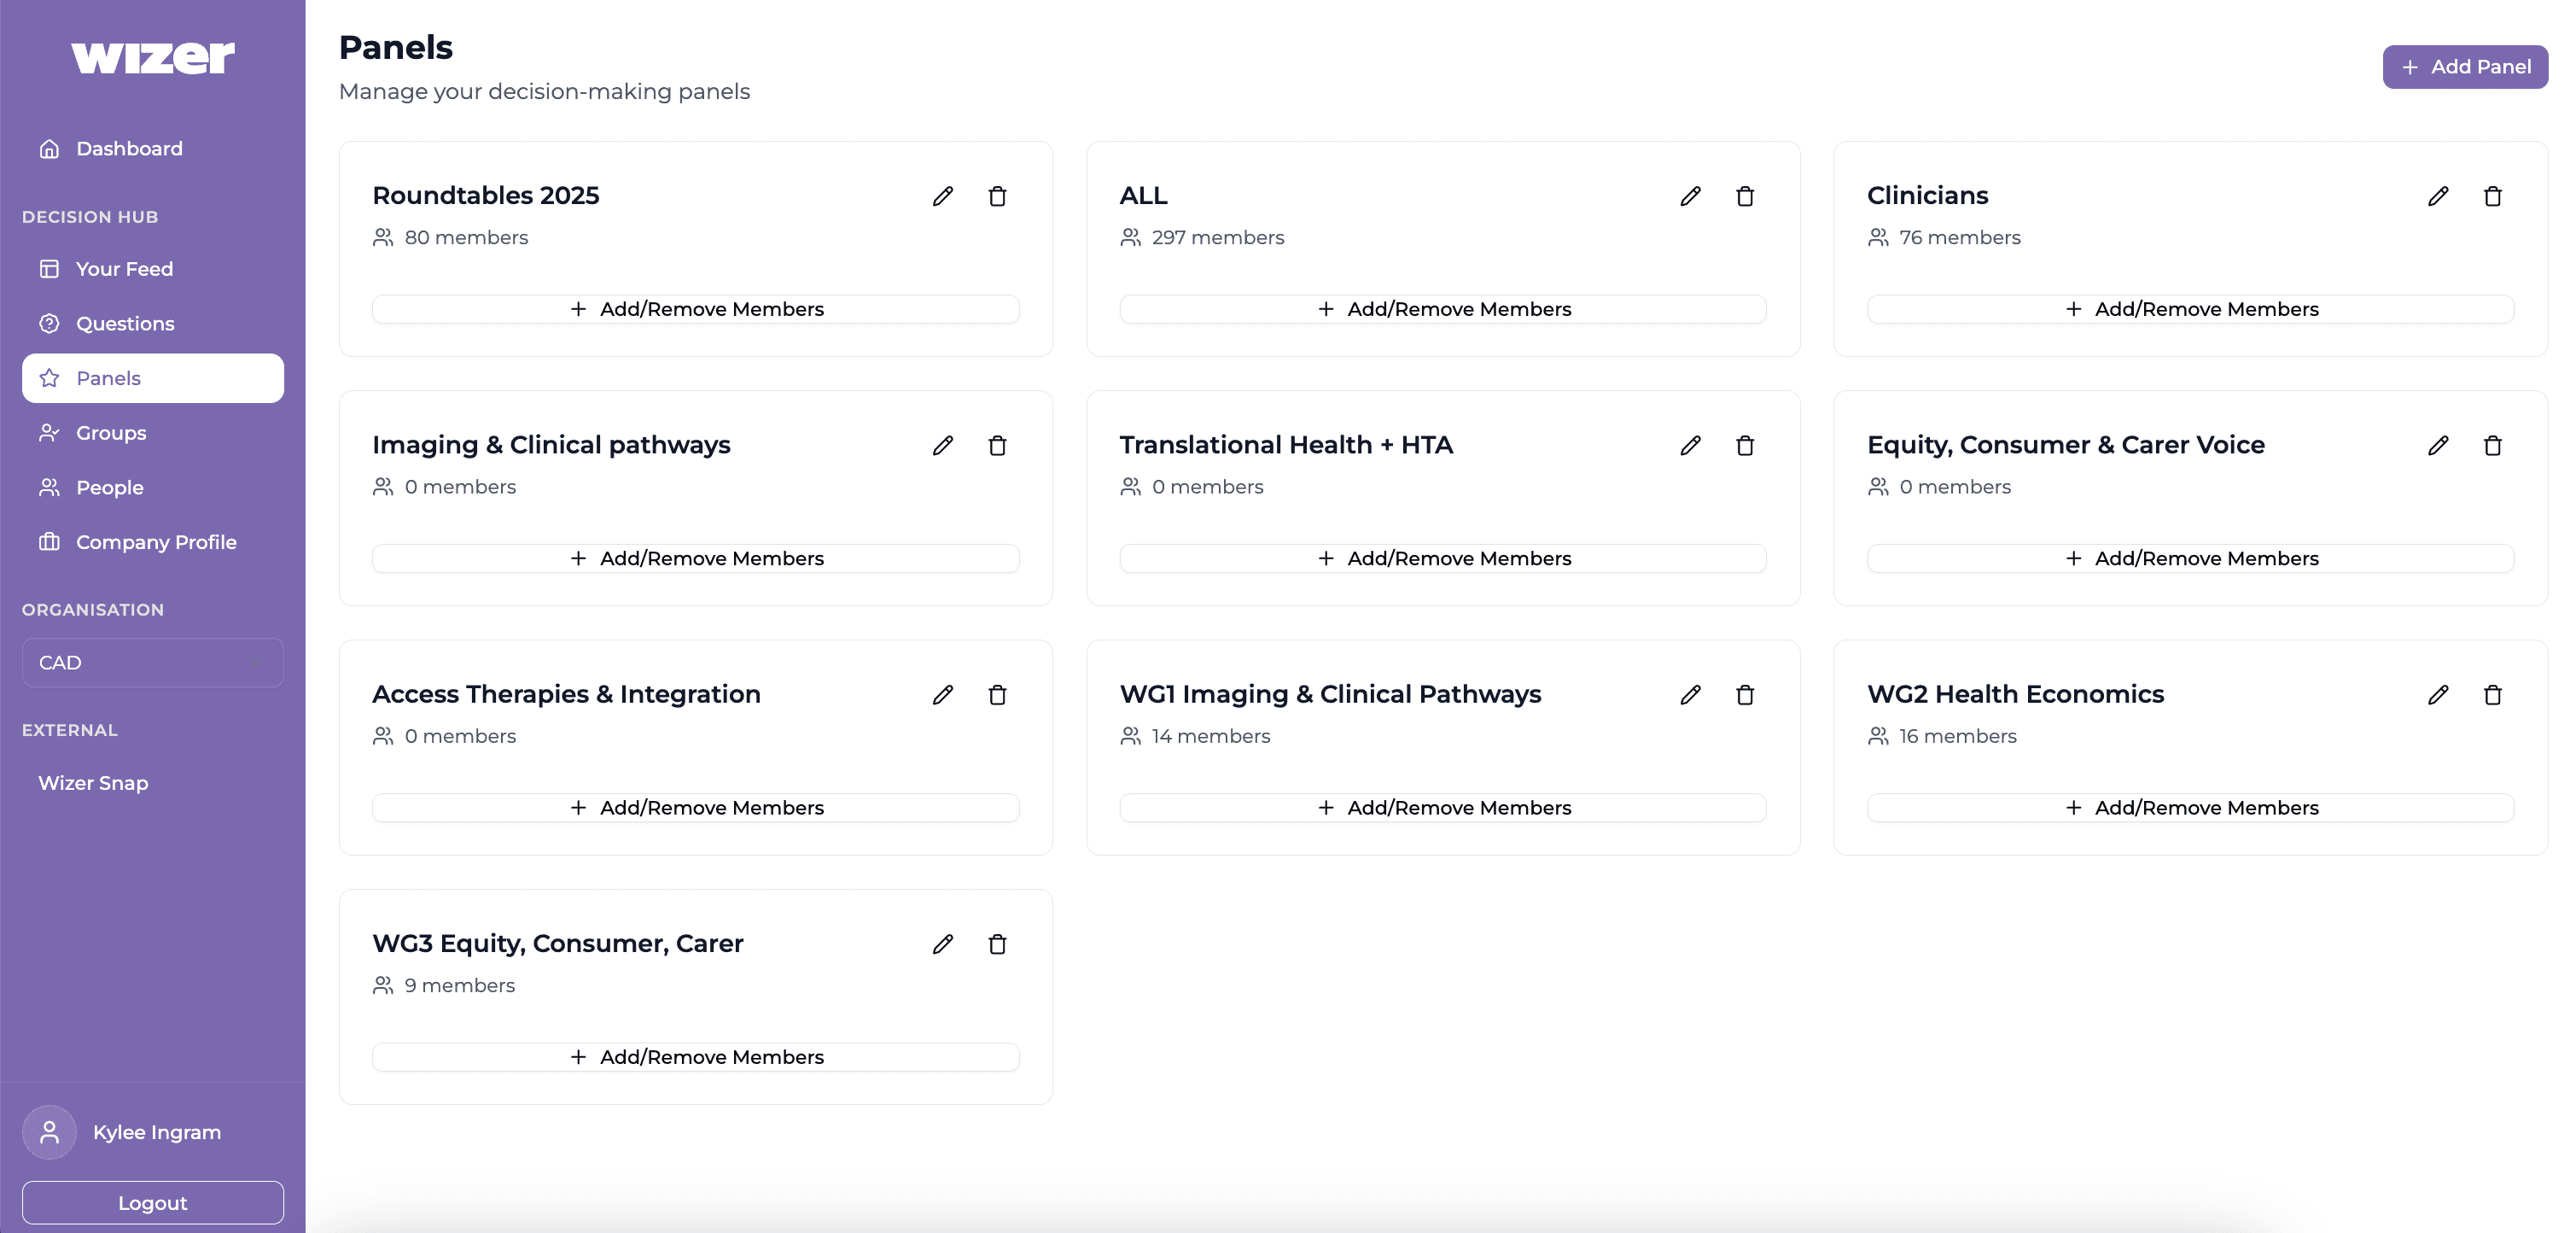The image size is (2576, 1233).
Task: Edit the Roundtables 2025 panel name
Action: [x=941, y=197]
